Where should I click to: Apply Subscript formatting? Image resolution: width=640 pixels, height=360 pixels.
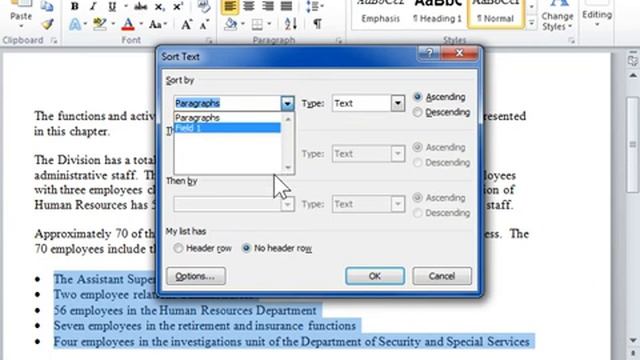point(160,7)
